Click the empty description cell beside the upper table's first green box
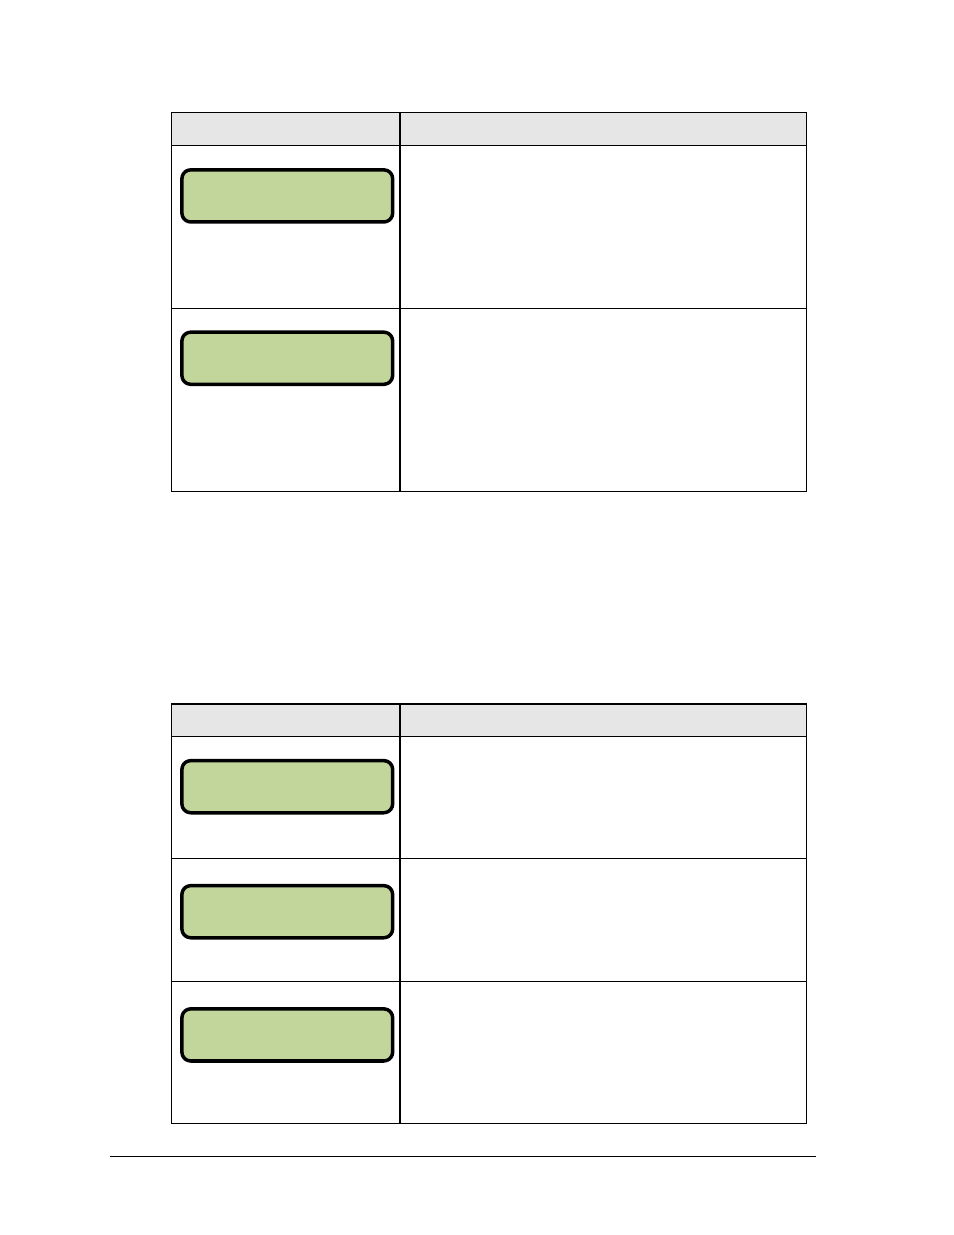 coord(603,227)
